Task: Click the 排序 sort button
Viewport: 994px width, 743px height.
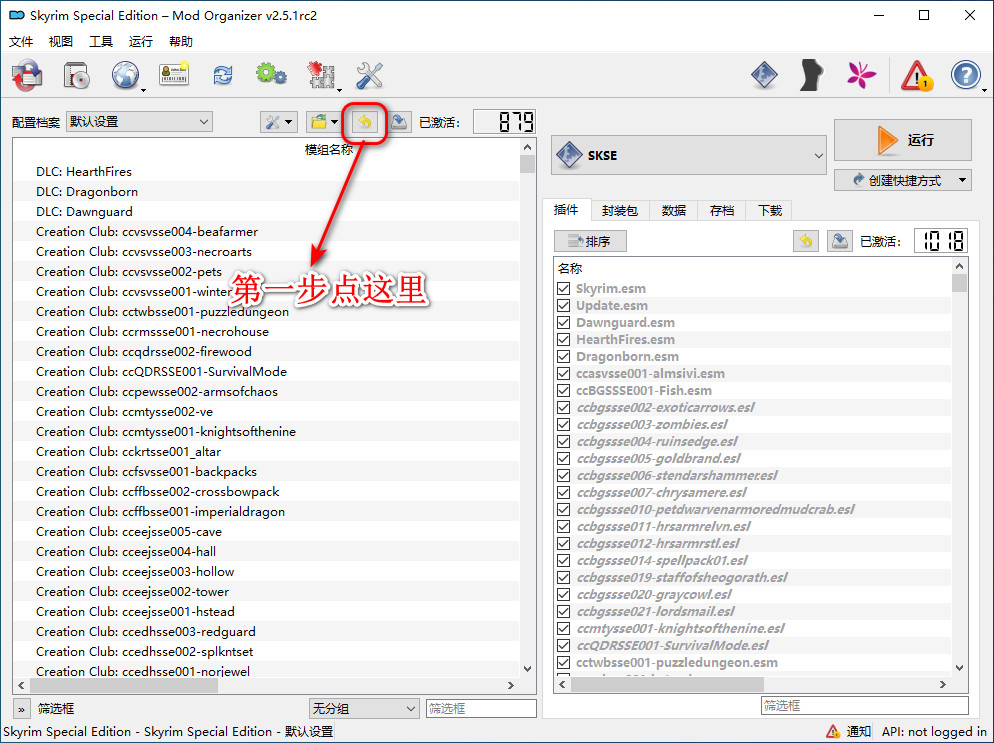Action: (590, 241)
